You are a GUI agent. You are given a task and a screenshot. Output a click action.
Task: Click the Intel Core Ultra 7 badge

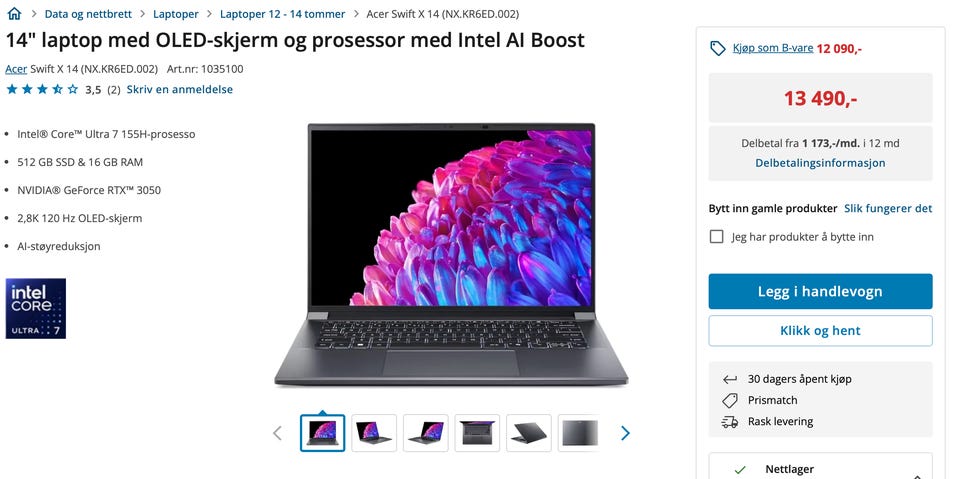(36, 309)
